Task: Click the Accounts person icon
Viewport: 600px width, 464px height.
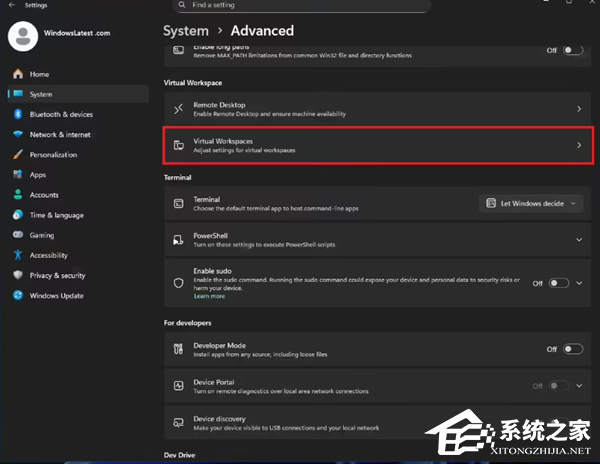Action: tap(18, 195)
